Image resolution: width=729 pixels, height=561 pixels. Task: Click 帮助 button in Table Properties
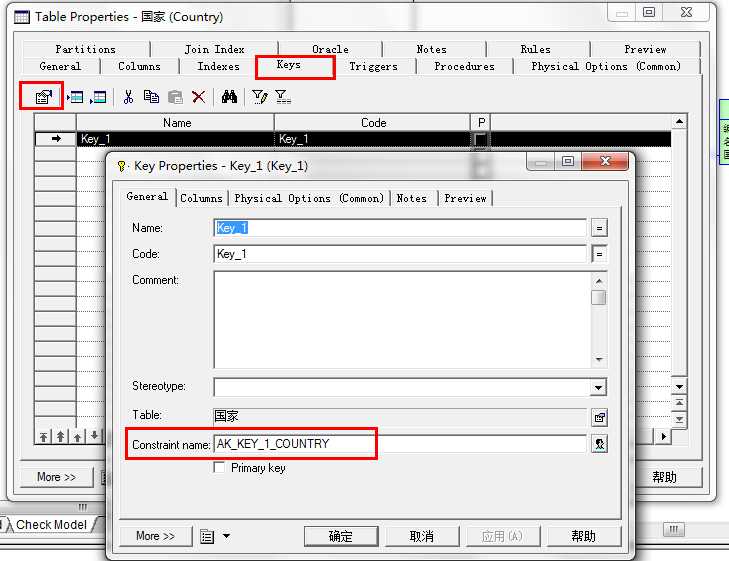tap(664, 477)
